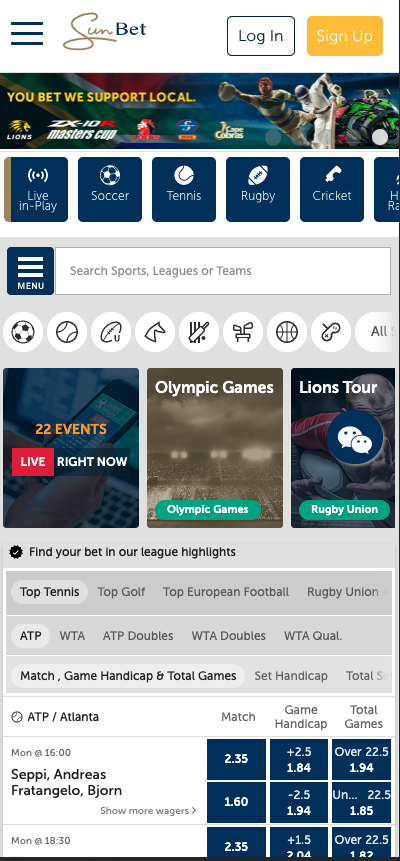400x861 pixels.
Task: Select the Set Handicap market tab
Action: click(x=291, y=676)
